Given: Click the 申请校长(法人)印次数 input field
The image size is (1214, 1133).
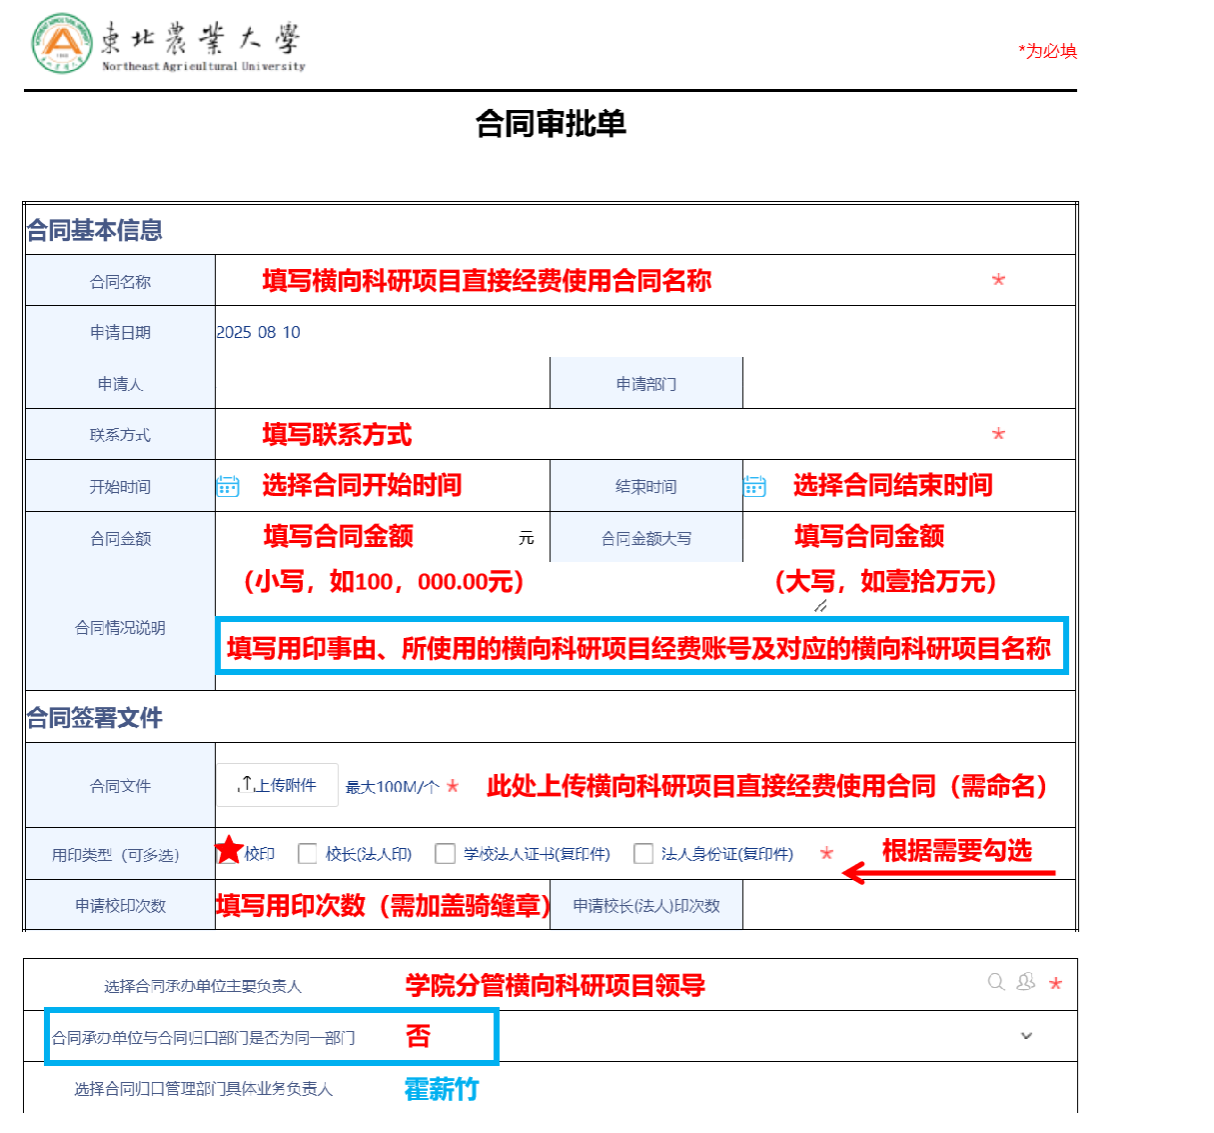Looking at the screenshot, I should point(905,906).
